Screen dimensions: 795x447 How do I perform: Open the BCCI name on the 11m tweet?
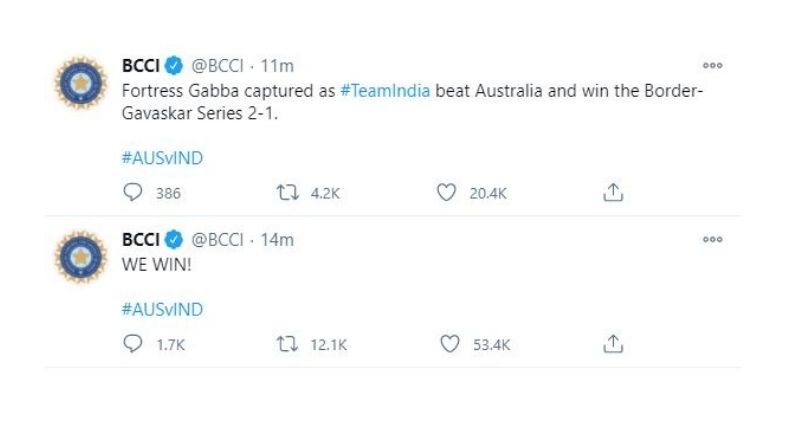point(140,65)
